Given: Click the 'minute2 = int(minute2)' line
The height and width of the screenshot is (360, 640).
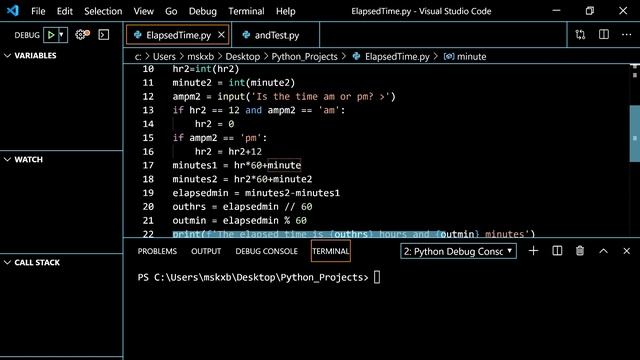Looking at the screenshot, I should pos(233,83).
